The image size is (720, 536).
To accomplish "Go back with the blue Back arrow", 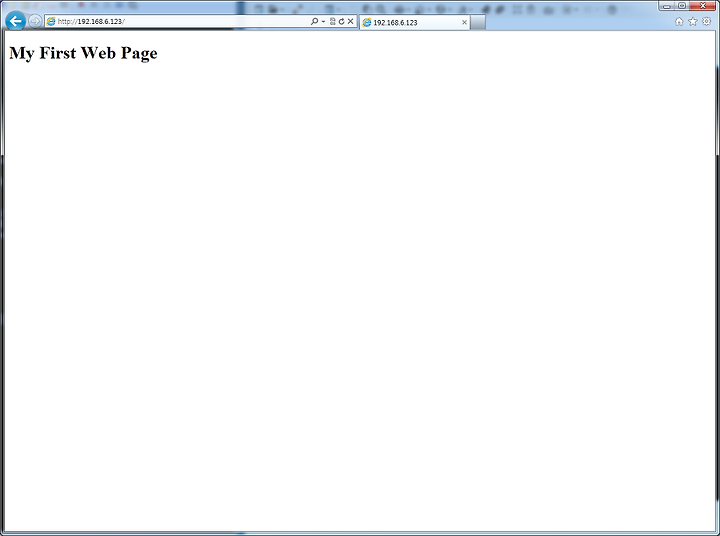I will [x=16, y=21].
